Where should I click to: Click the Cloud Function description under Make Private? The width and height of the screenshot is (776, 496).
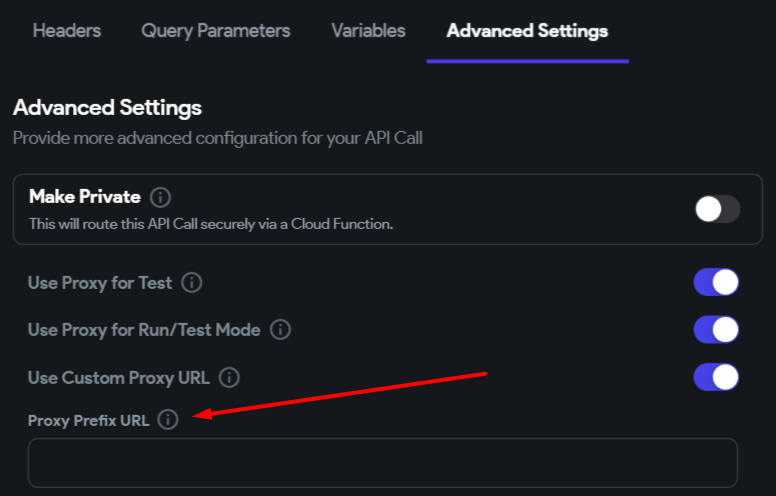[210, 224]
